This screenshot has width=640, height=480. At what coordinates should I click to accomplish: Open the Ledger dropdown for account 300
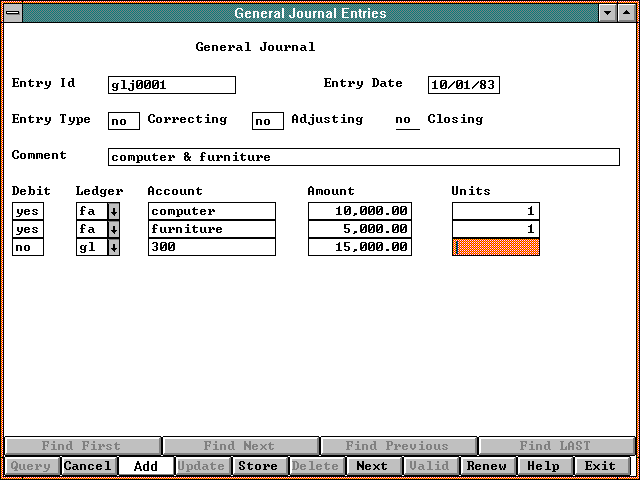click(113, 247)
